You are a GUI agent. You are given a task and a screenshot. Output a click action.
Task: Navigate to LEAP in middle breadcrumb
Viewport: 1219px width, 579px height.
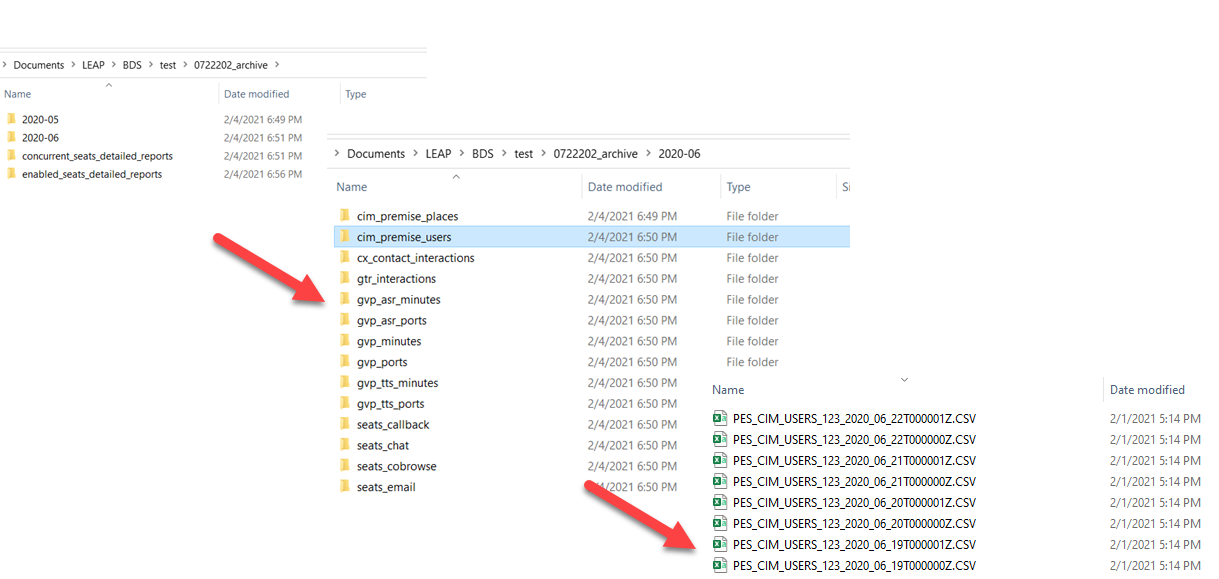click(x=437, y=154)
